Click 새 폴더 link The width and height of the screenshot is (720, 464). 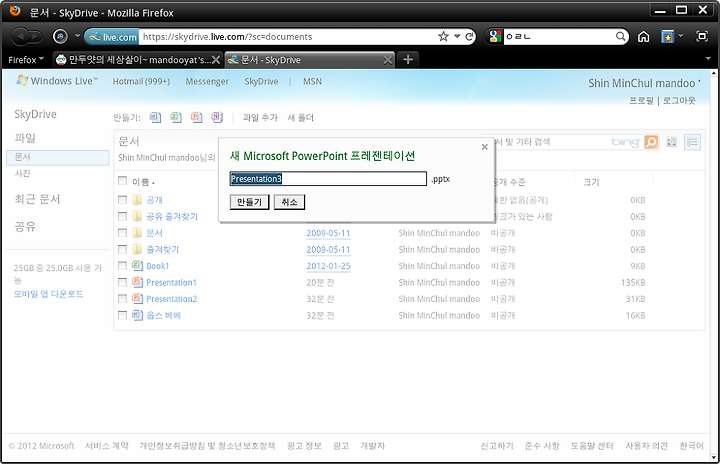pyautogui.click(x=300, y=118)
